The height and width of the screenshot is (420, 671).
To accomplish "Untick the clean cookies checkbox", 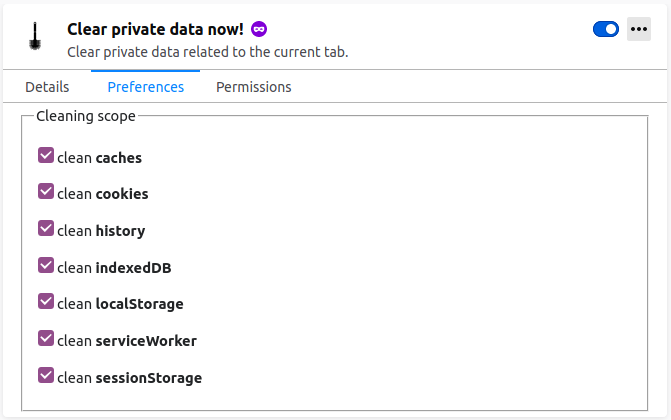I will [46, 192].
